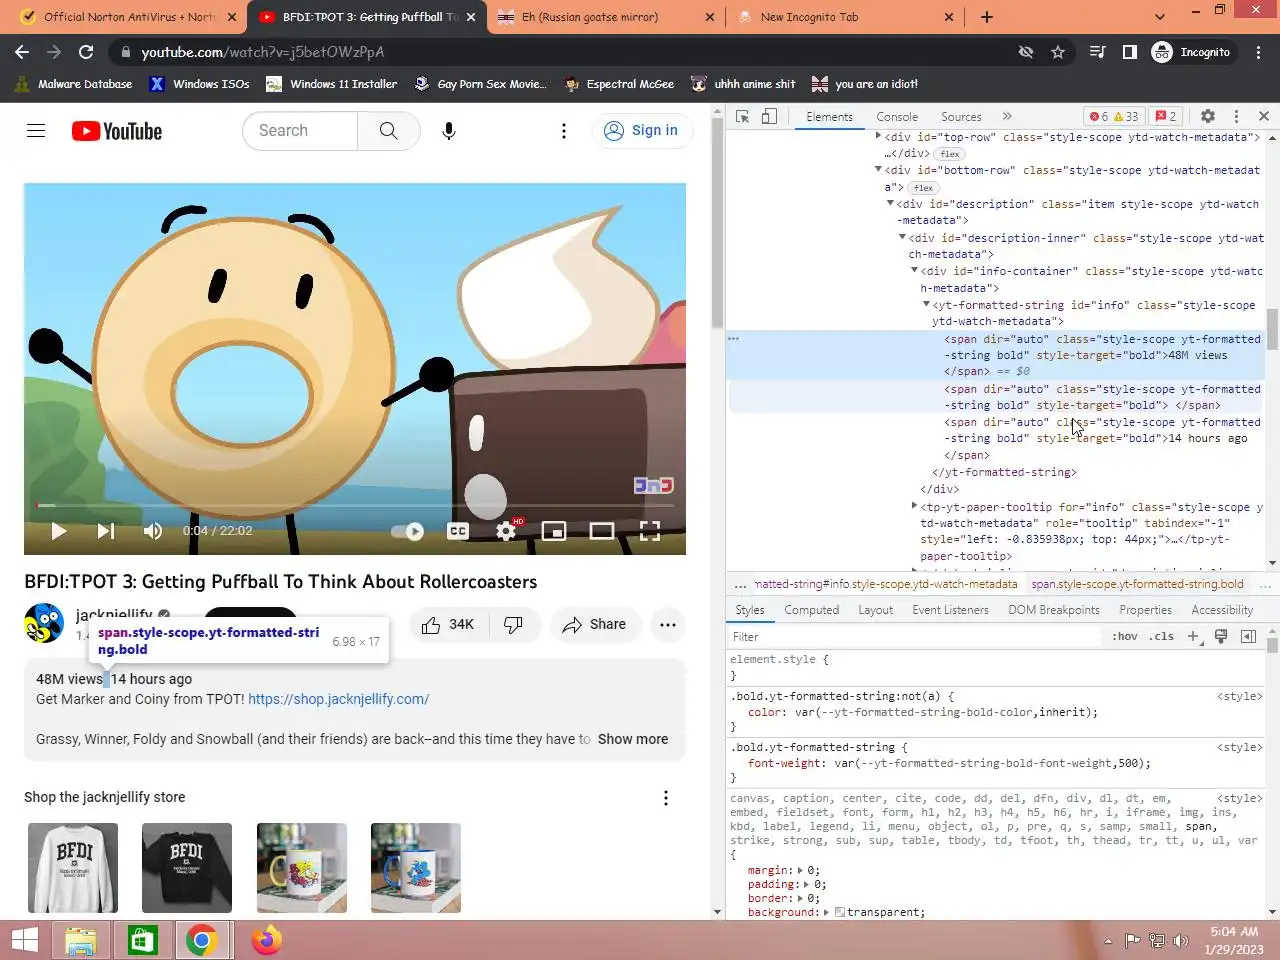Open the player settings gear

[x=507, y=531]
